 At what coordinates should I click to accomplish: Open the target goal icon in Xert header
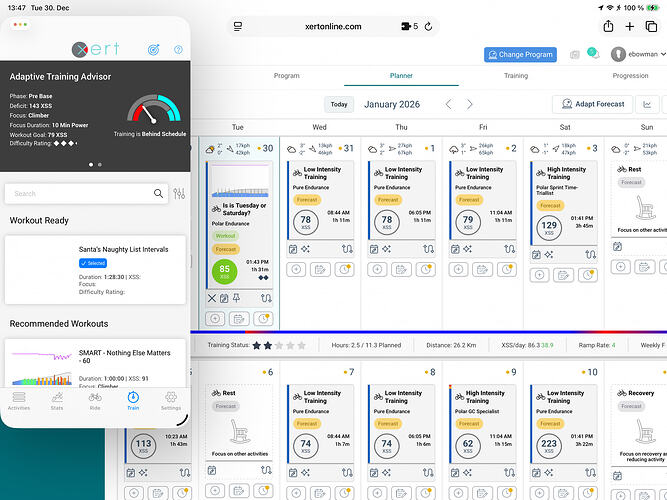pos(152,48)
